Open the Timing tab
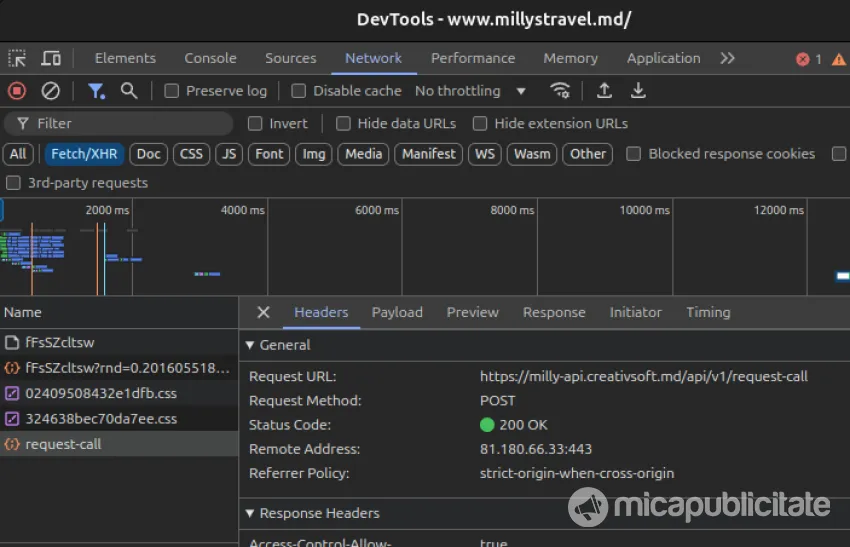 pyautogui.click(x=708, y=312)
